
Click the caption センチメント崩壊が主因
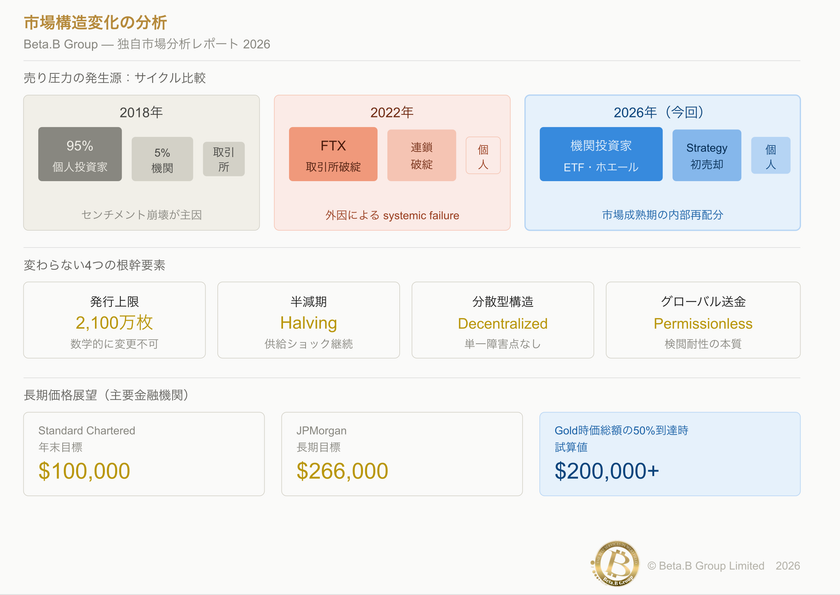pos(141,215)
